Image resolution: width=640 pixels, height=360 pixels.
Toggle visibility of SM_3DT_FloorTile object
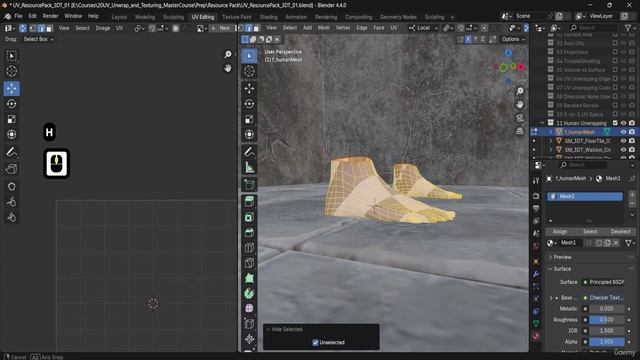(x=623, y=141)
